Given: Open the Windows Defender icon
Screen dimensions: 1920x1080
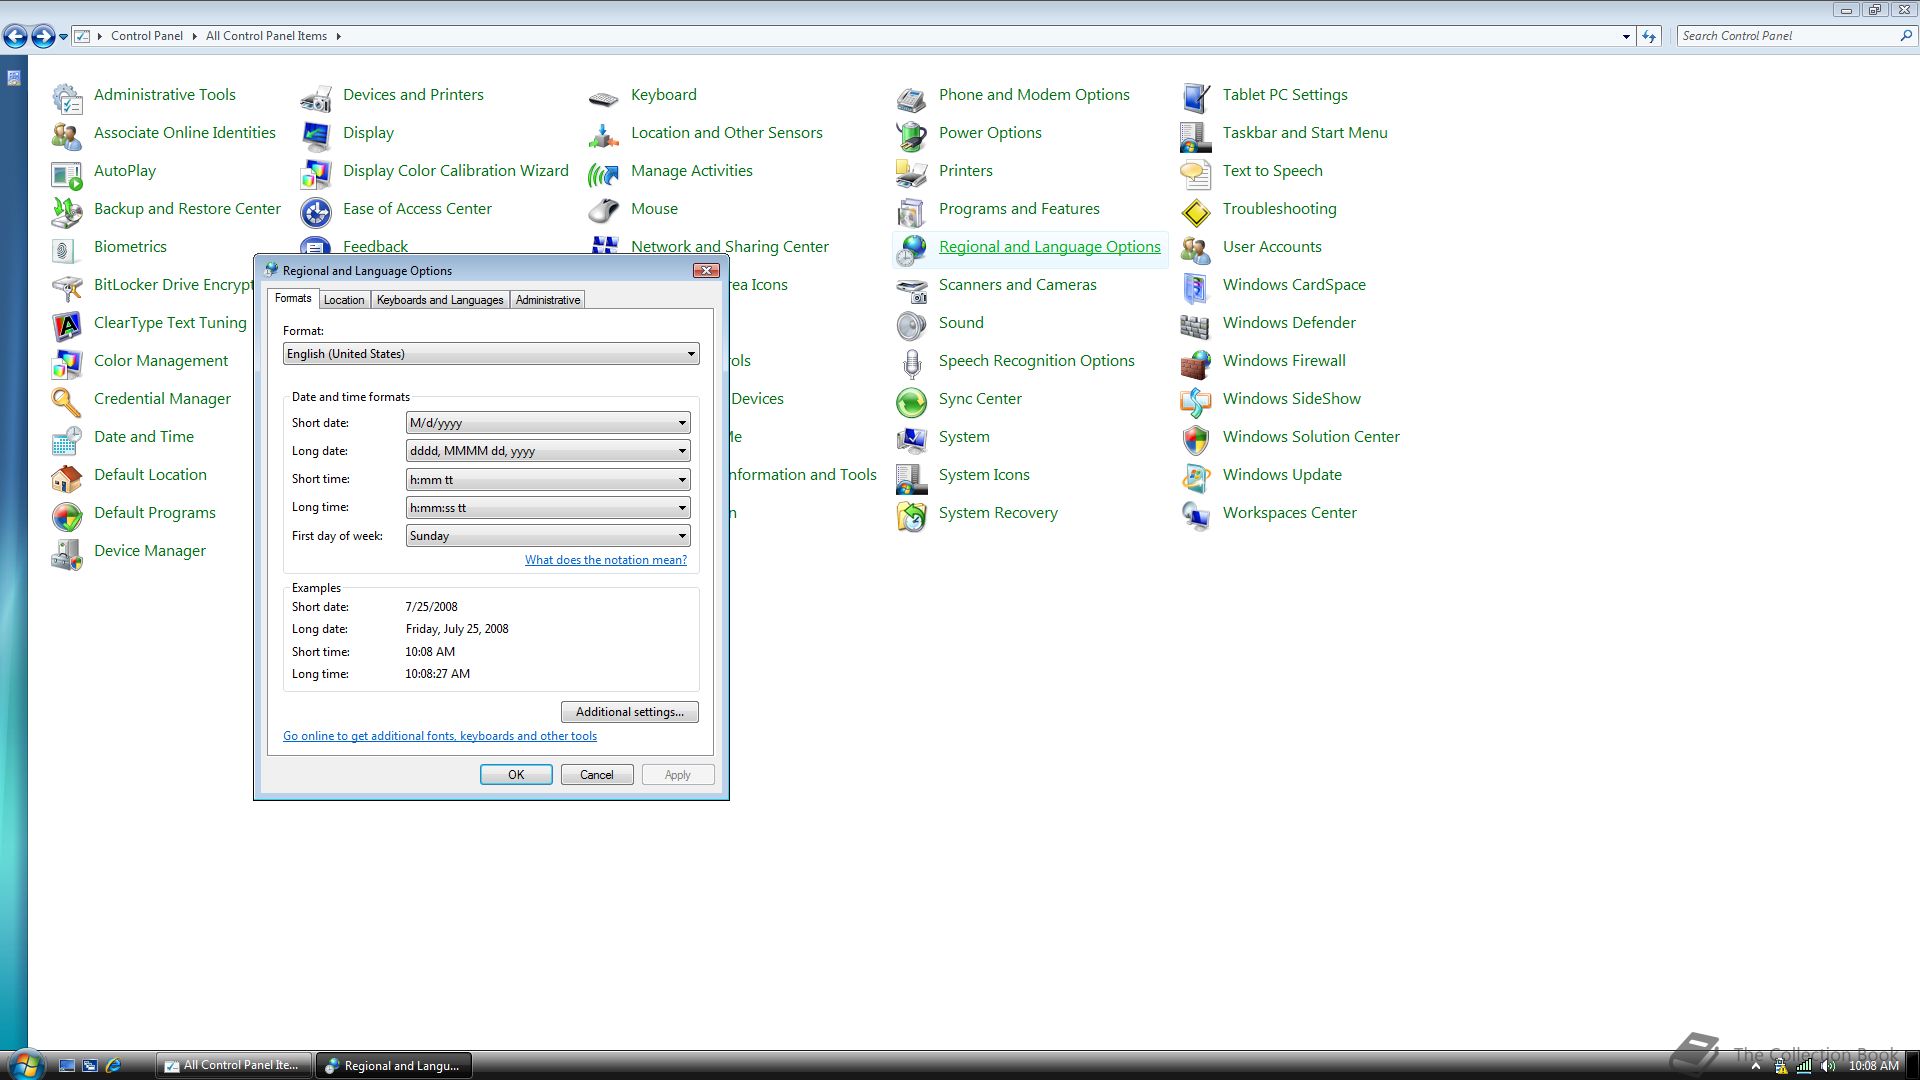Looking at the screenshot, I should [1195, 325].
